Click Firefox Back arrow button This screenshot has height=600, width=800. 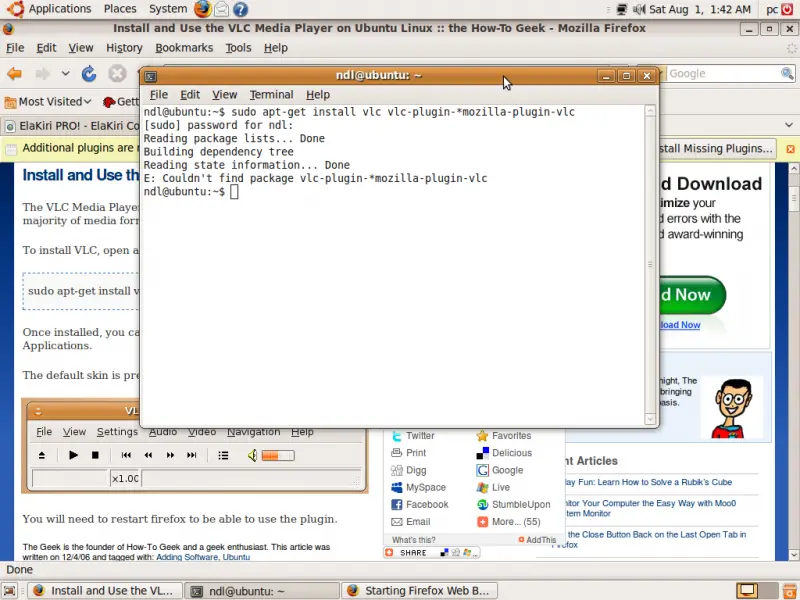[x=14, y=74]
